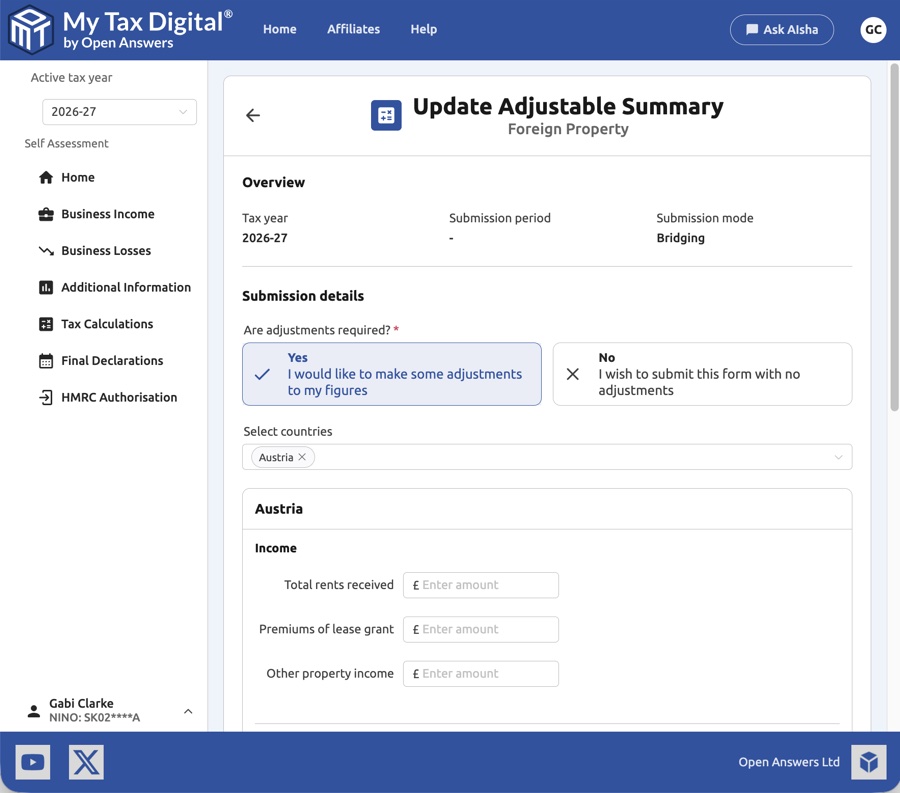This screenshot has height=793, width=900.
Task: Expand the Gabi Clarke user menu
Action: [188, 711]
